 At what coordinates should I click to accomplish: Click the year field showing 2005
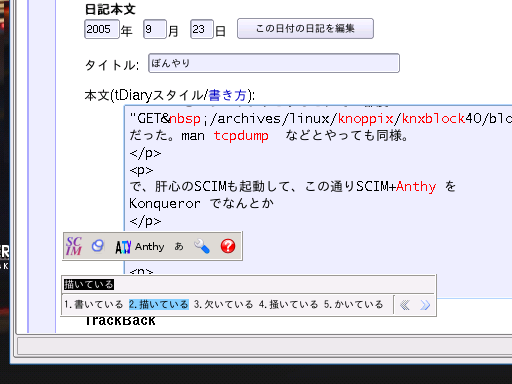102,29
